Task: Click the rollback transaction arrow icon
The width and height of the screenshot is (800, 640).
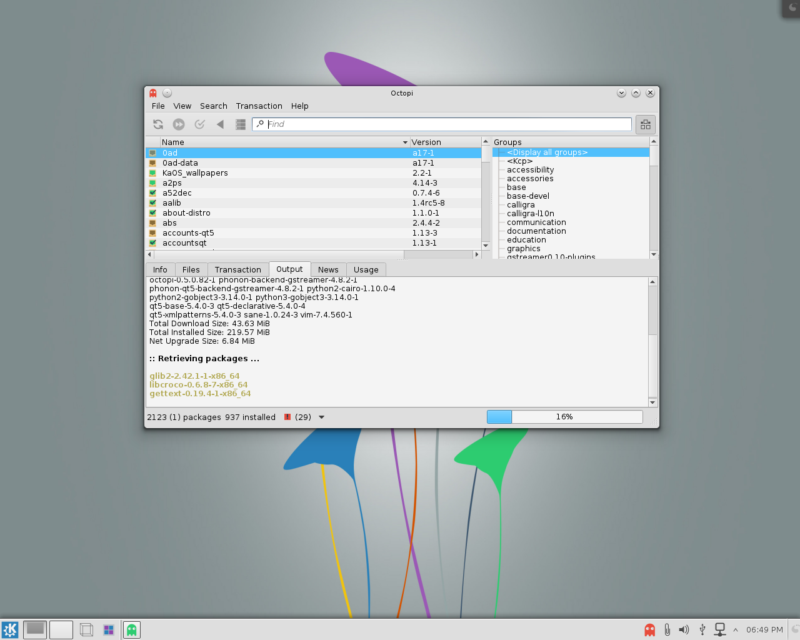Action: pyautogui.click(x=220, y=124)
